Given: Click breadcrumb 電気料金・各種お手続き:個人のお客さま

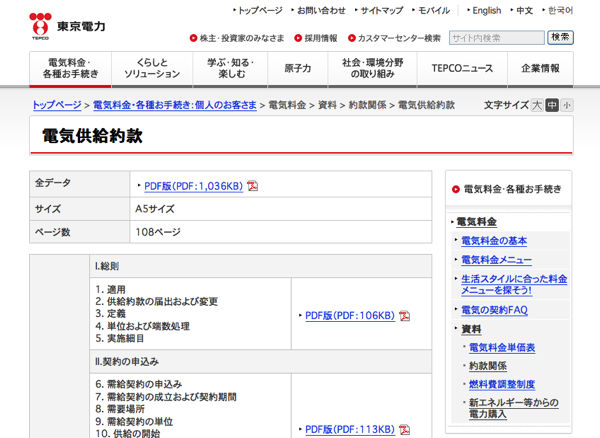Looking at the screenshot, I should coord(174,105).
